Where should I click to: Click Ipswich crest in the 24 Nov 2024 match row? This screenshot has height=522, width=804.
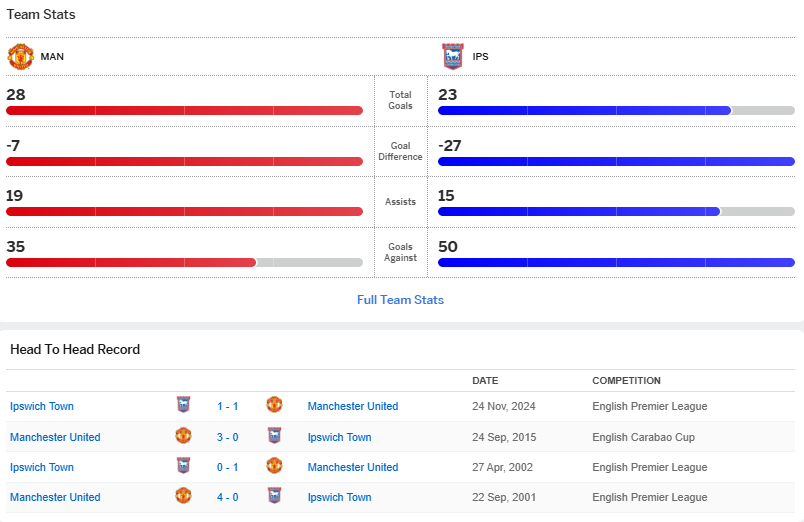pyautogui.click(x=183, y=406)
